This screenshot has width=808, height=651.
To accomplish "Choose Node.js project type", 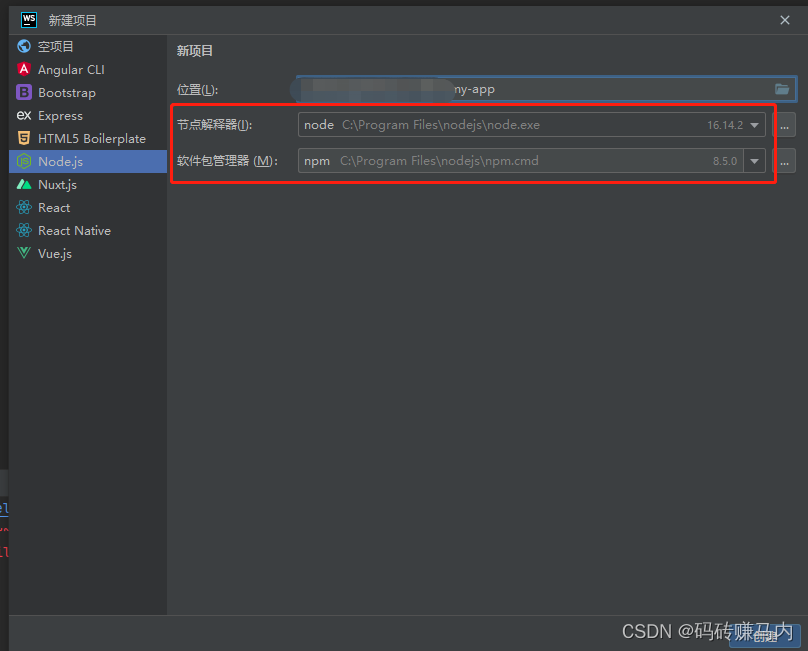I will (x=88, y=161).
